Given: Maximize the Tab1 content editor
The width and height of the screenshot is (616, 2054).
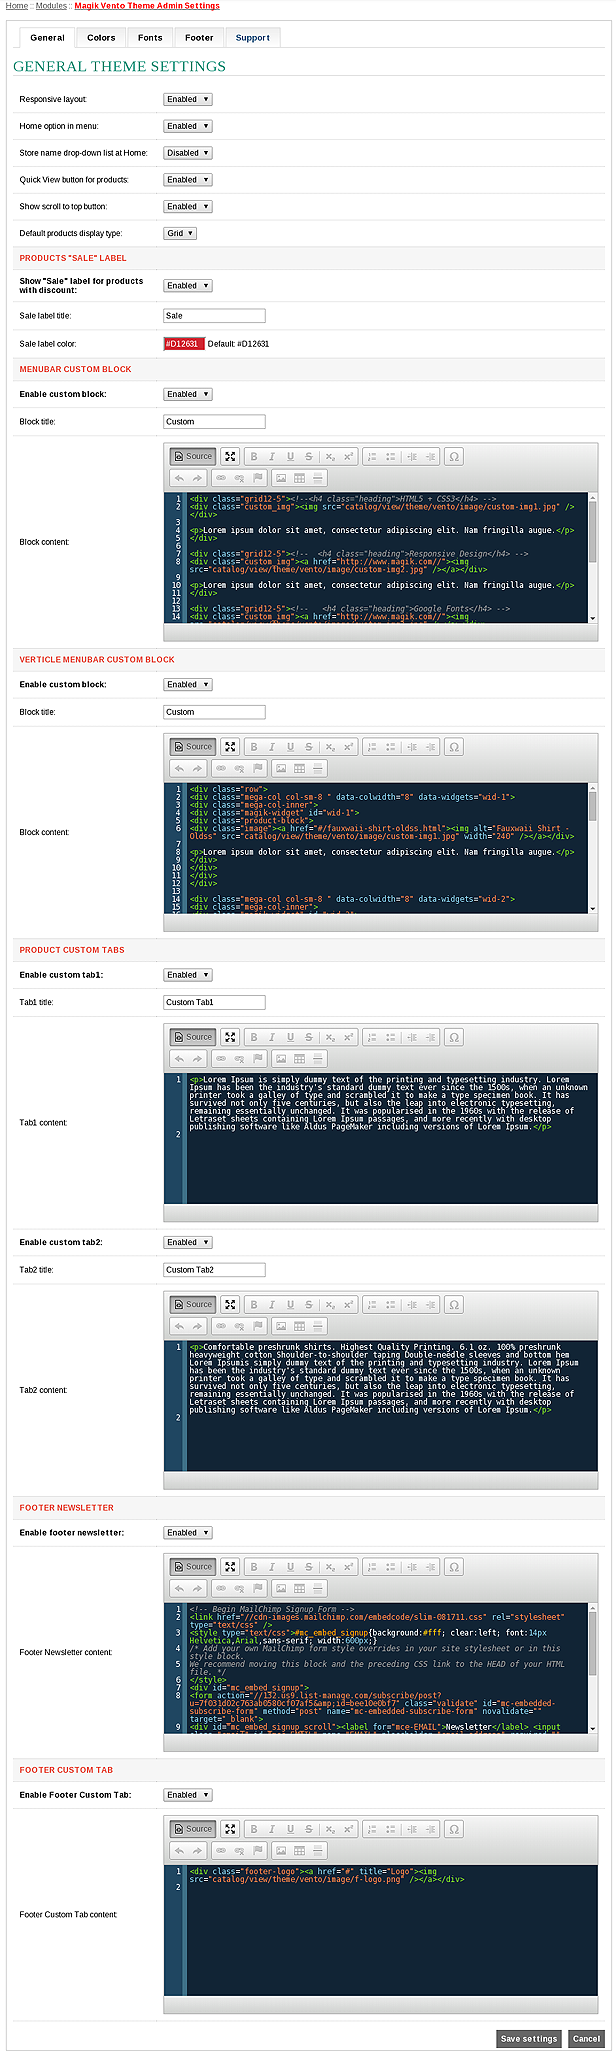Looking at the screenshot, I should (230, 1037).
